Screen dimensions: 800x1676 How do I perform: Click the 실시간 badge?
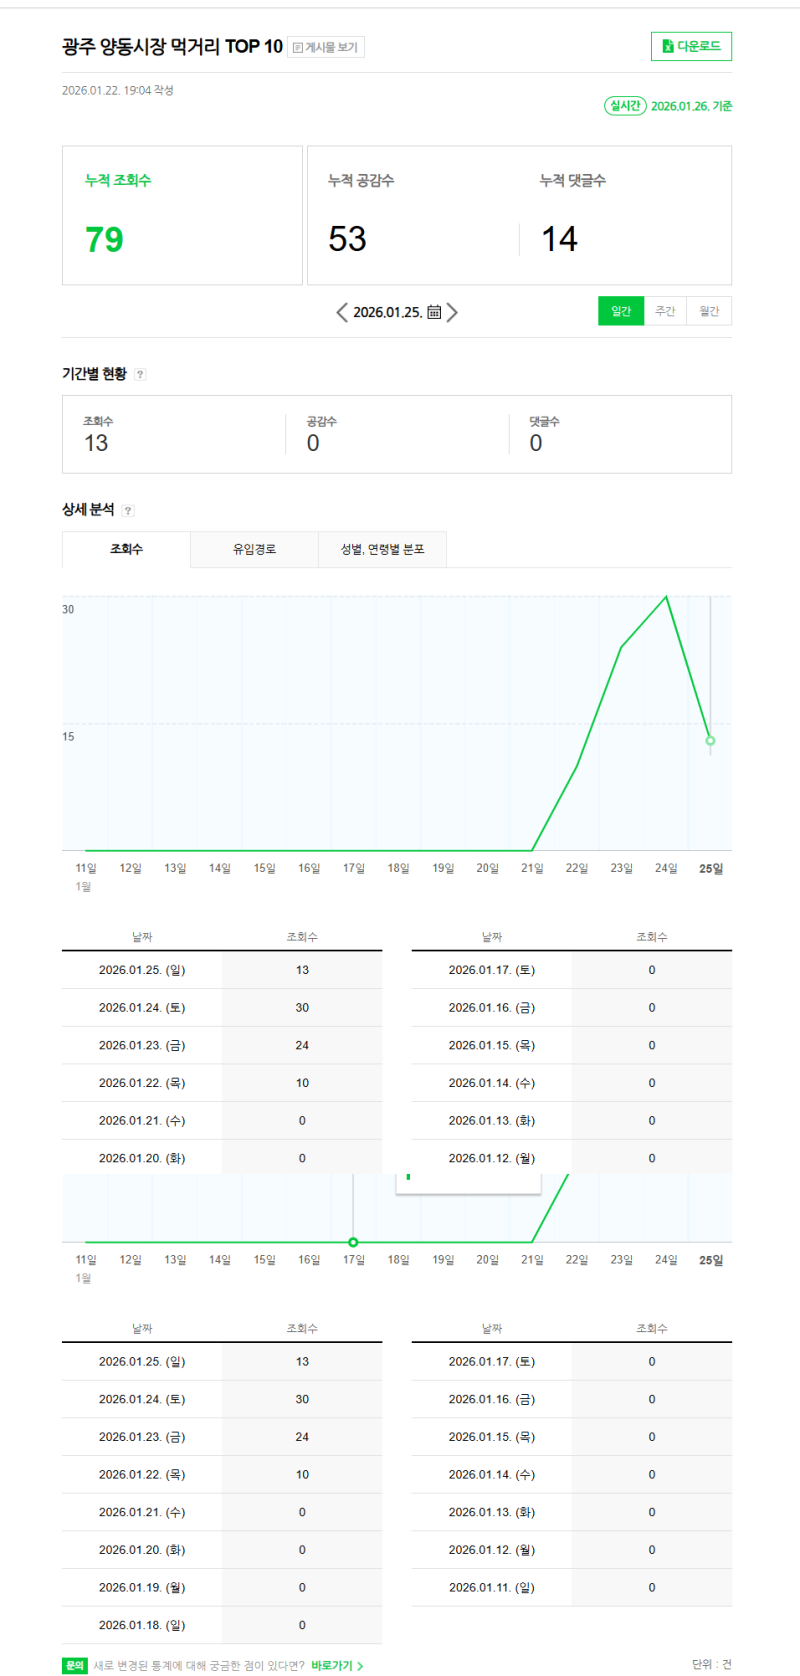coord(625,105)
